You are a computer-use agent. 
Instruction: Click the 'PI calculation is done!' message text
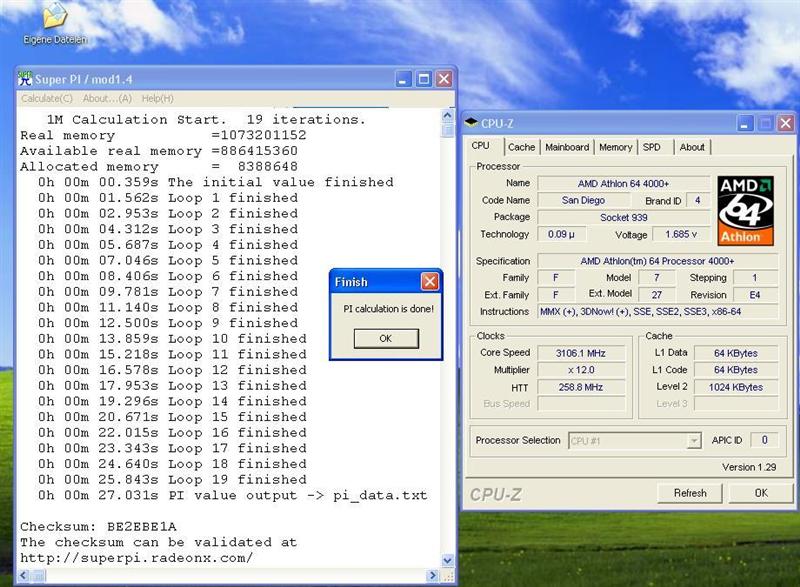(388, 309)
